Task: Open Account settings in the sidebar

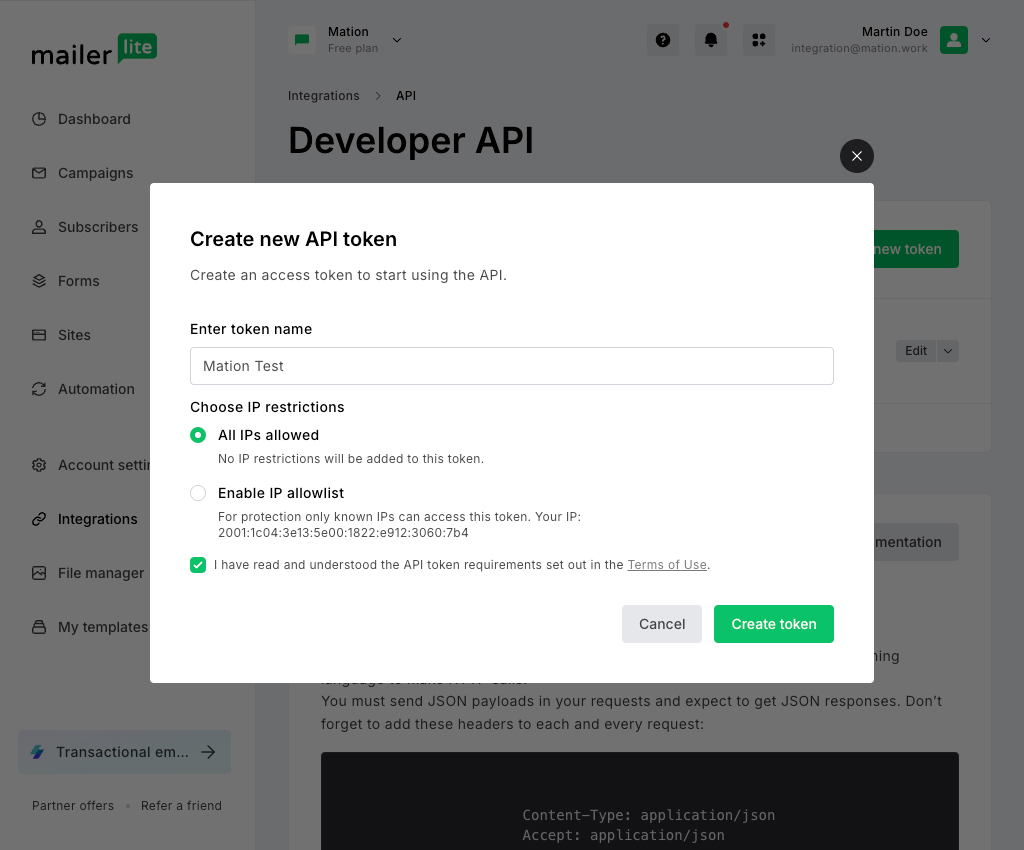Action: point(104,465)
